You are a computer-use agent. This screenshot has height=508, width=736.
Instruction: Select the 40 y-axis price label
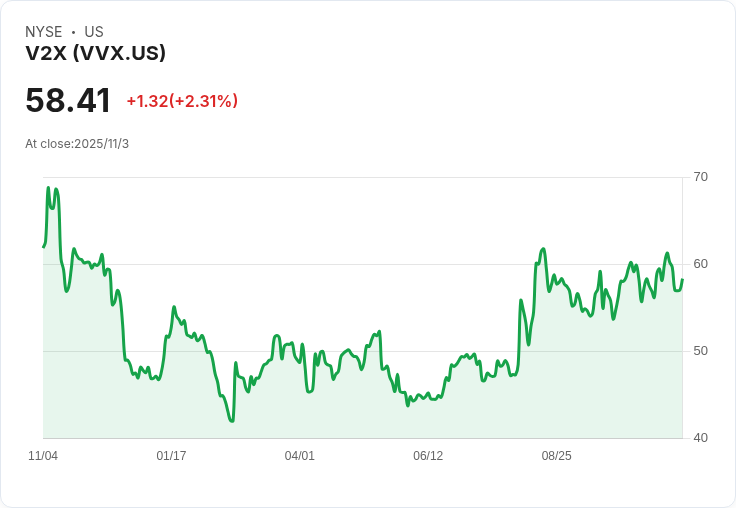click(x=700, y=438)
